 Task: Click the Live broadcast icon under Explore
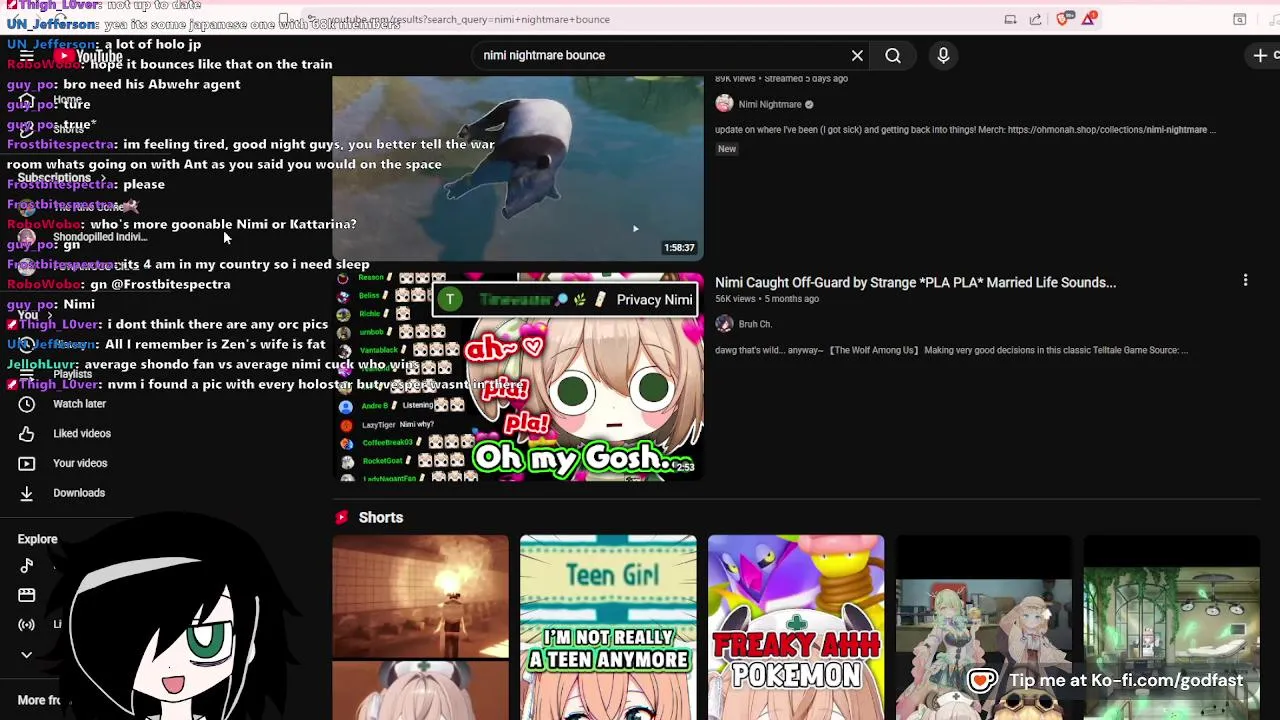(x=27, y=625)
